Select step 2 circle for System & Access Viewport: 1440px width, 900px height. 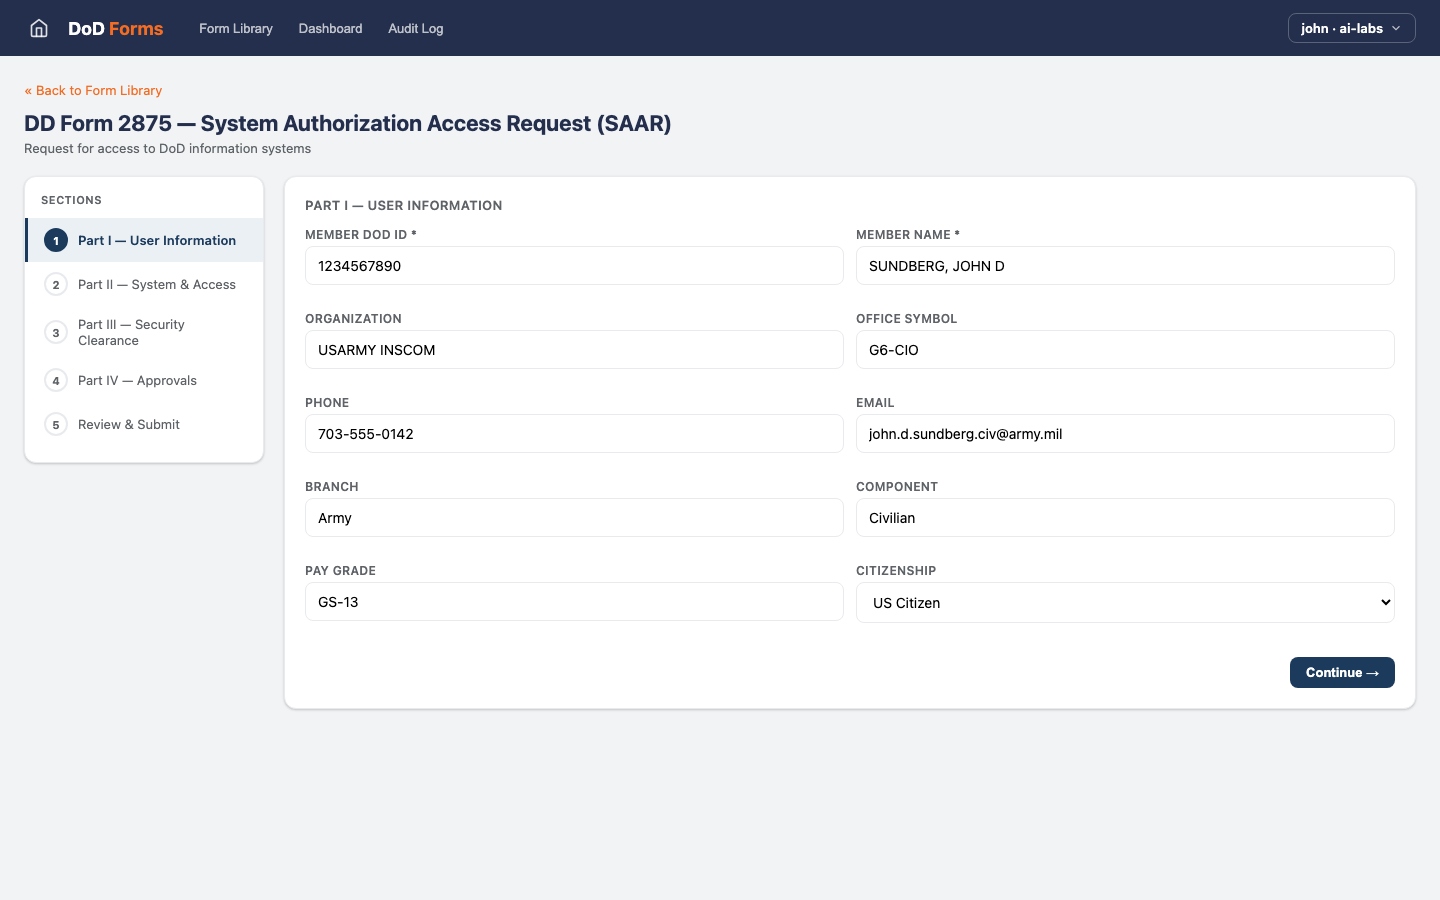56,285
